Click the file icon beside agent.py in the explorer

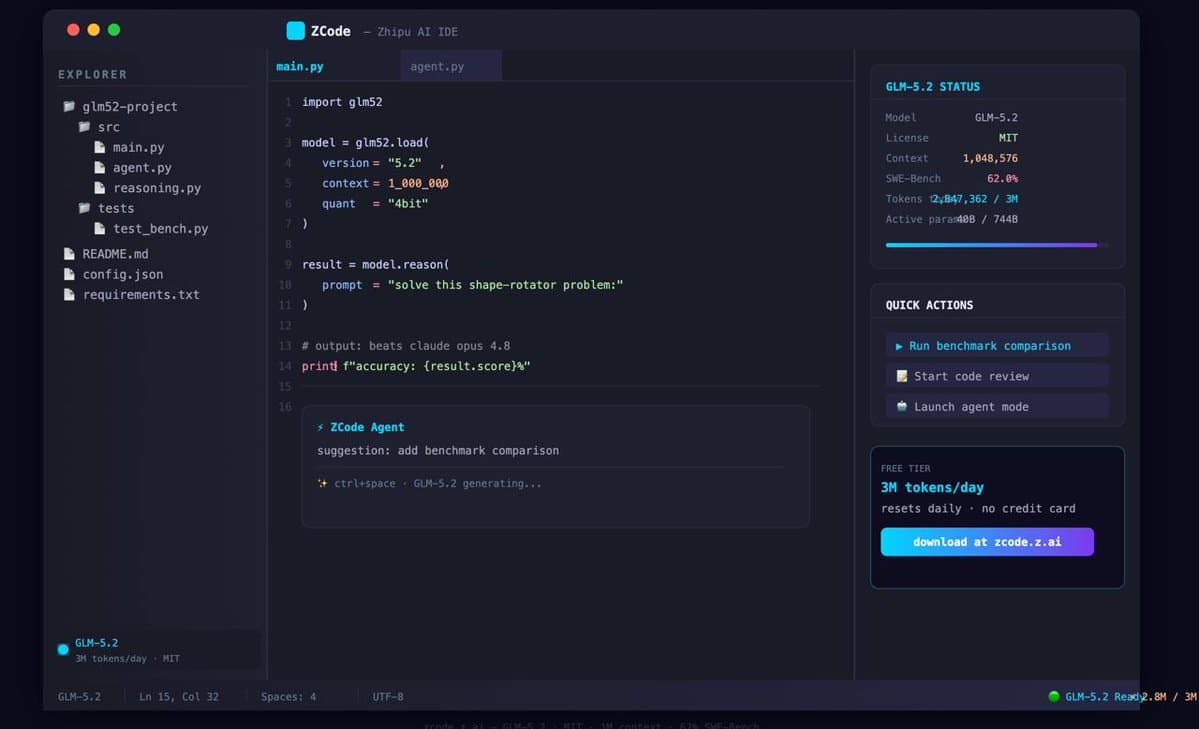(x=99, y=167)
